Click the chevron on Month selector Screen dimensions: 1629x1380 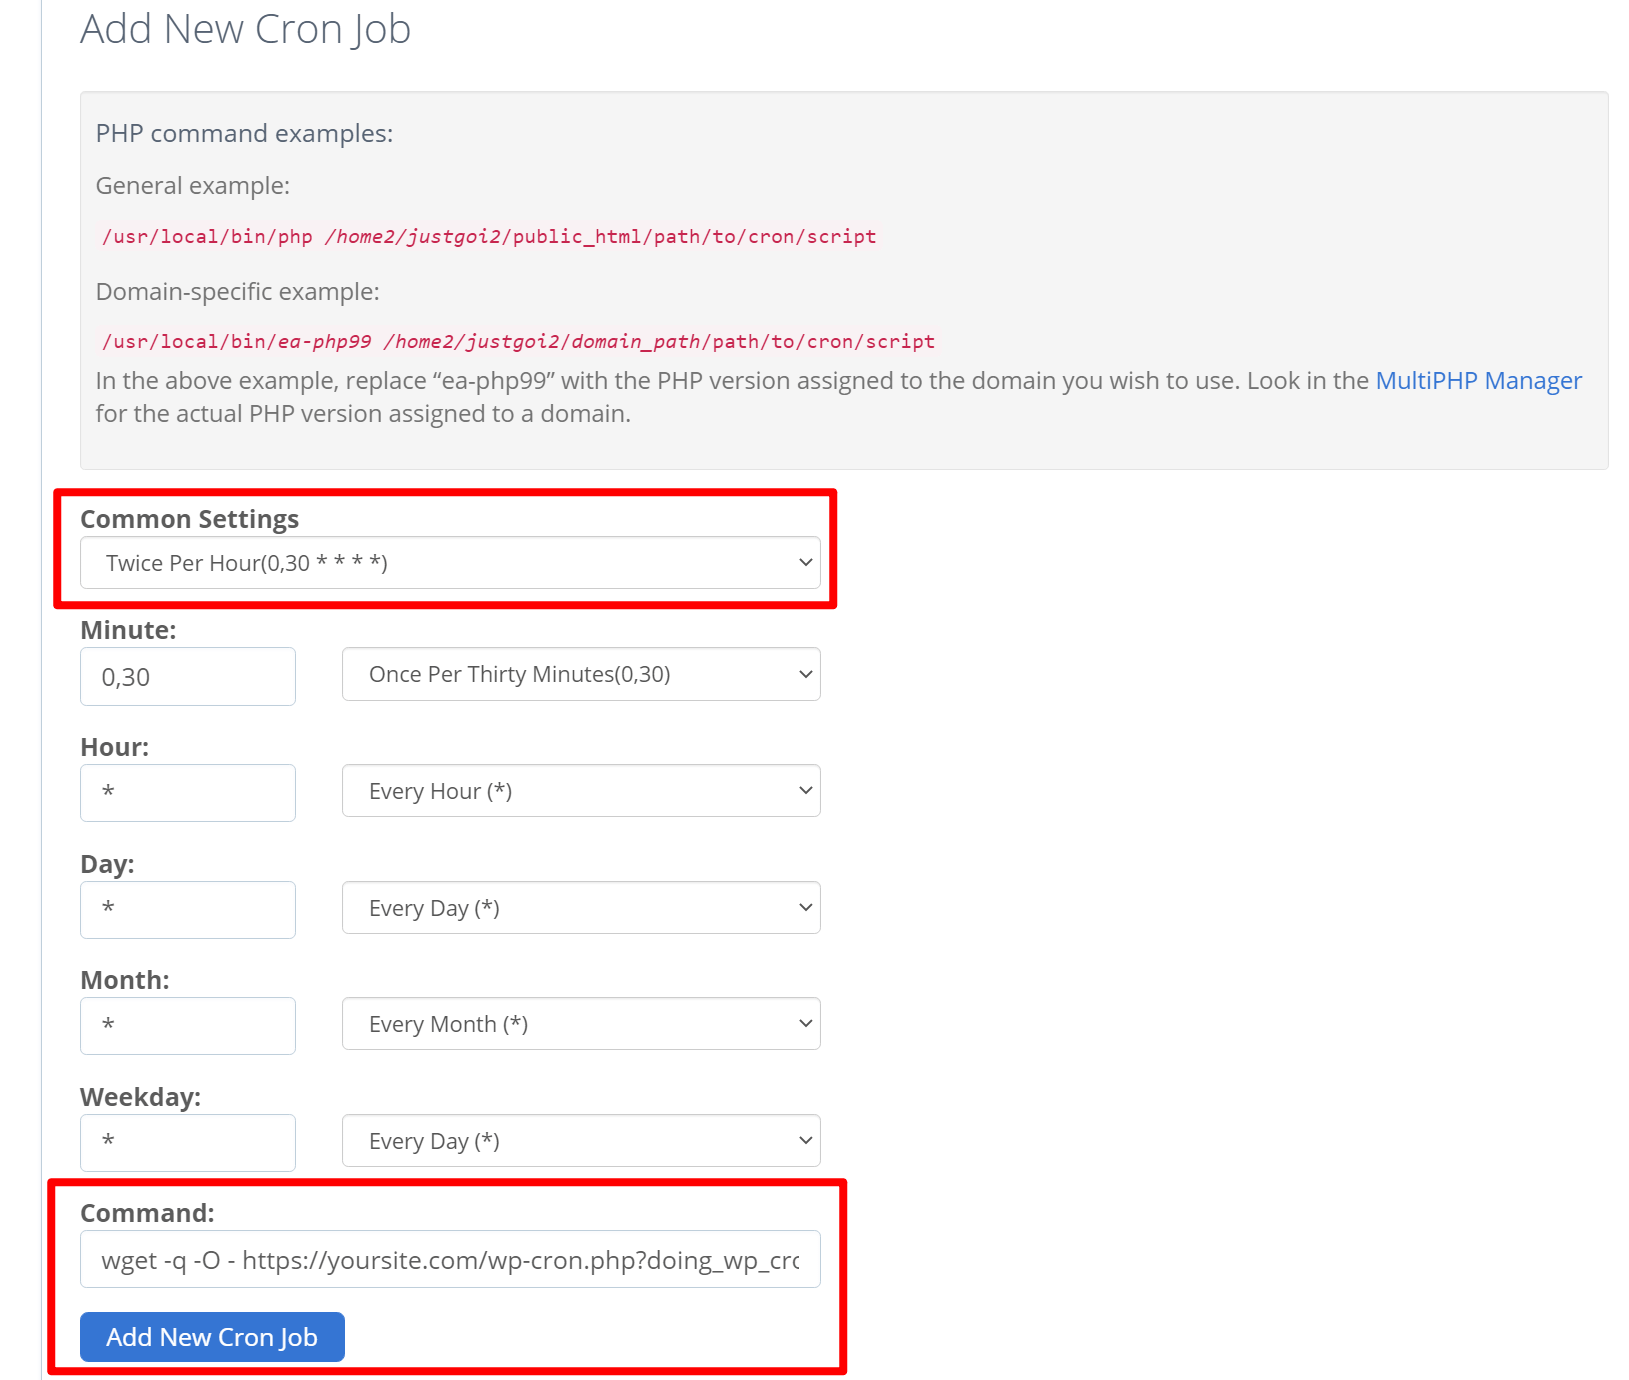pyautogui.click(x=806, y=1023)
